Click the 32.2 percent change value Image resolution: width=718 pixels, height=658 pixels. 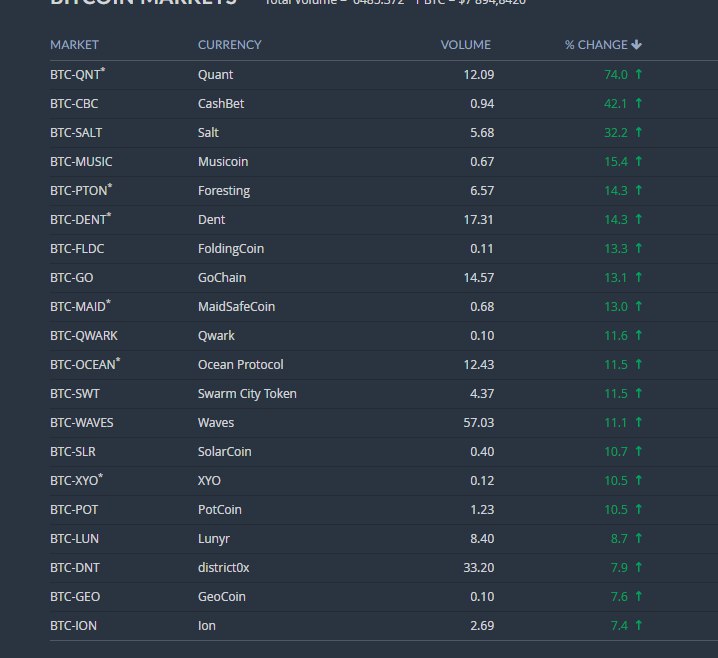click(x=616, y=133)
